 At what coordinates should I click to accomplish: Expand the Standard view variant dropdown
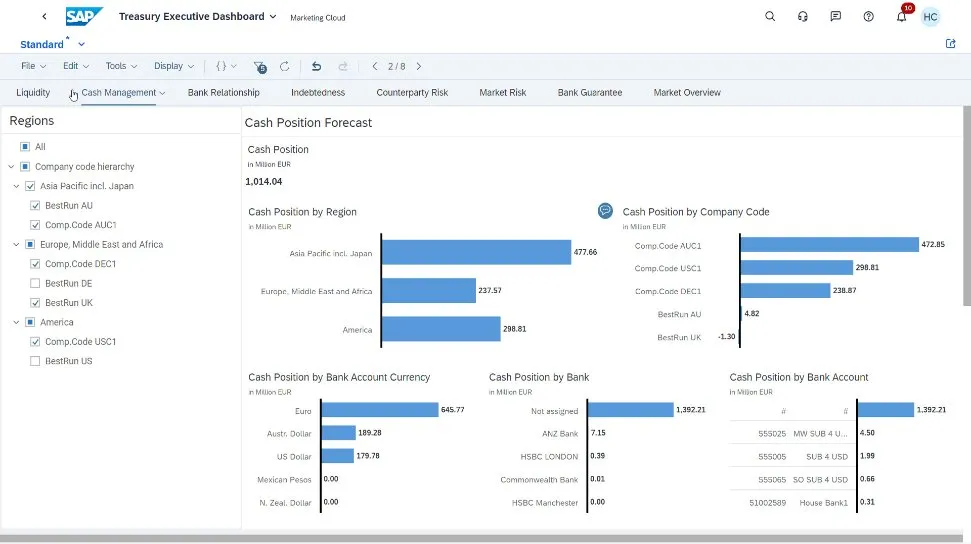[x=81, y=45]
